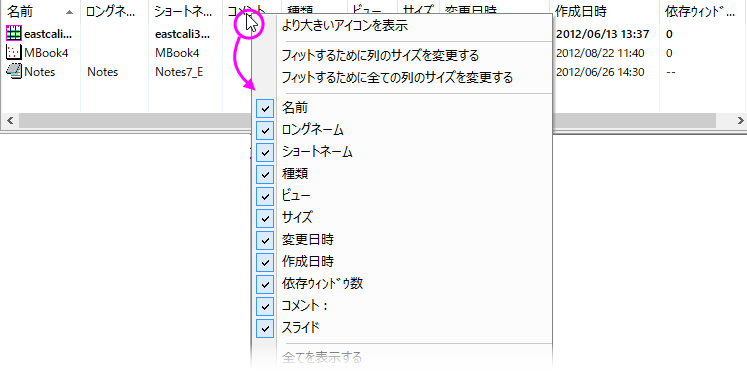Click the ロングネ... column header
Image resolution: width=747 pixels, height=374 pixels.
pyautogui.click(x=114, y=12)
